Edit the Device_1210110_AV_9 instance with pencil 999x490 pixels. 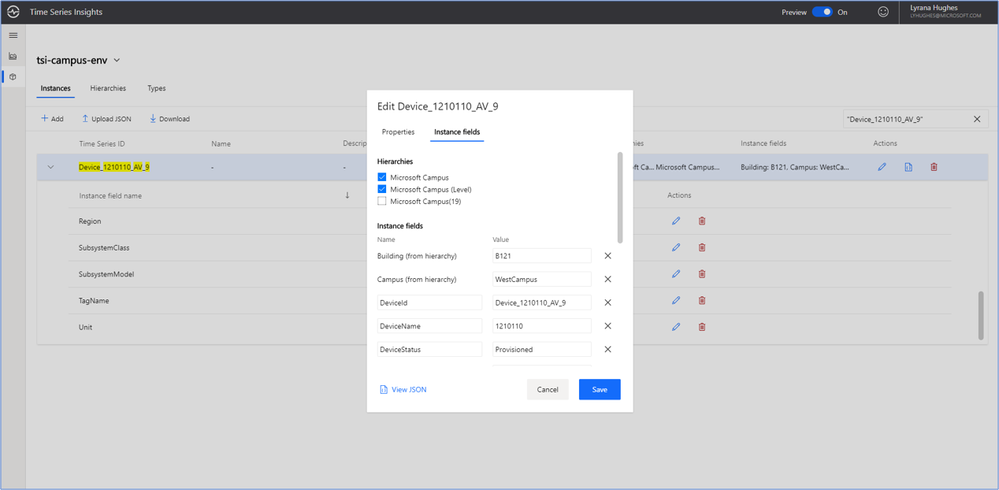click(x=882, y=167)
